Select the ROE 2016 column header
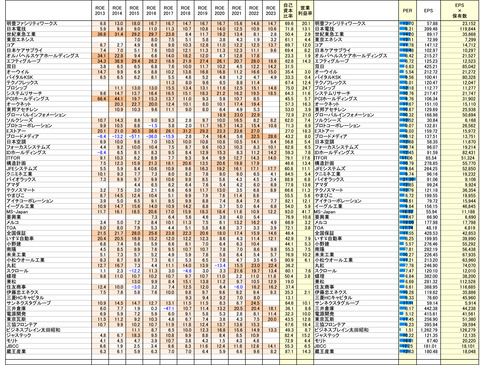This screenshot has height=365, width=480. click(x=151, y=10)
